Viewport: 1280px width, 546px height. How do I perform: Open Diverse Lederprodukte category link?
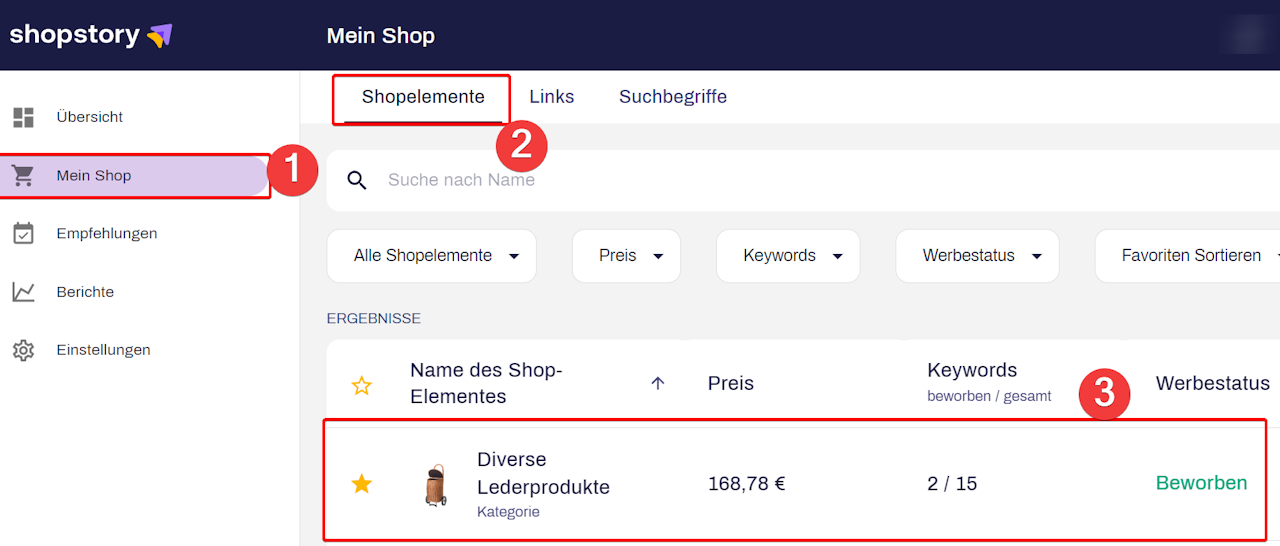coord(543,473)
